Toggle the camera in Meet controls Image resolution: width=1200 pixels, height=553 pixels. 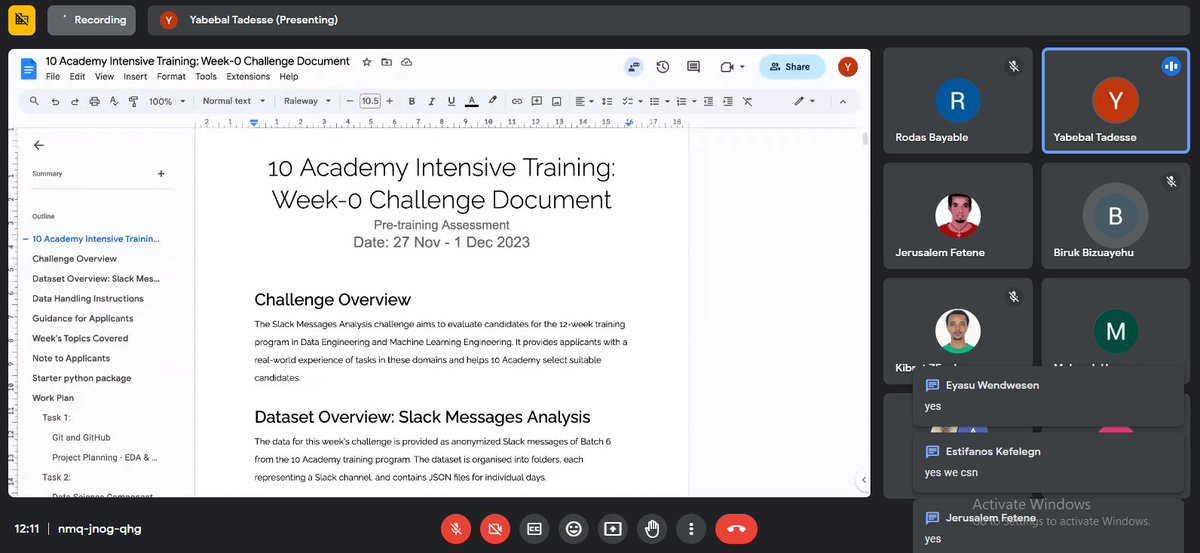494,529
